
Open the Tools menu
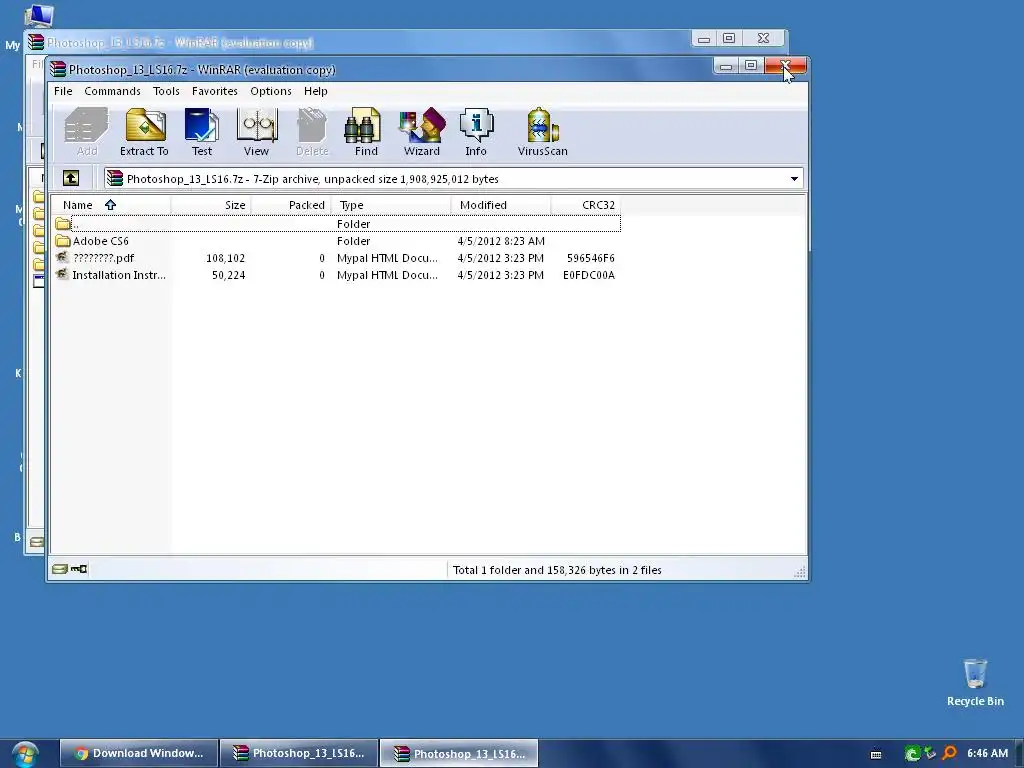(166, 91)
